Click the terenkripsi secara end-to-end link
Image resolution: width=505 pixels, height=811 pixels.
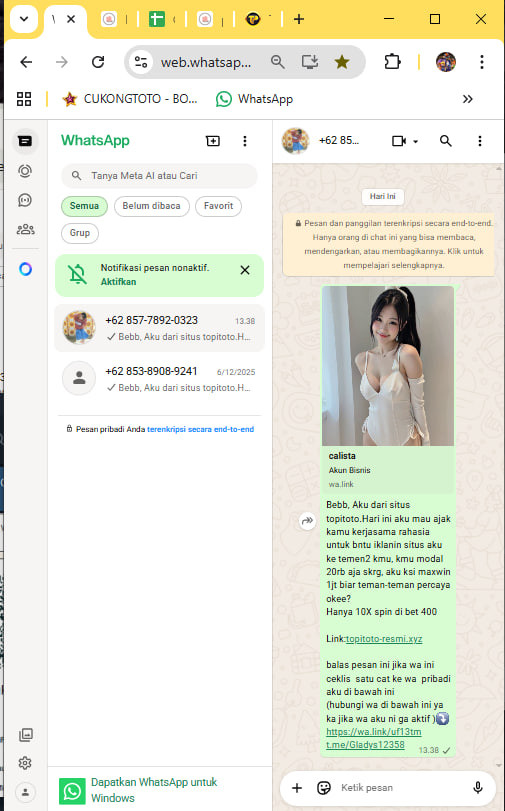[200, 429]
